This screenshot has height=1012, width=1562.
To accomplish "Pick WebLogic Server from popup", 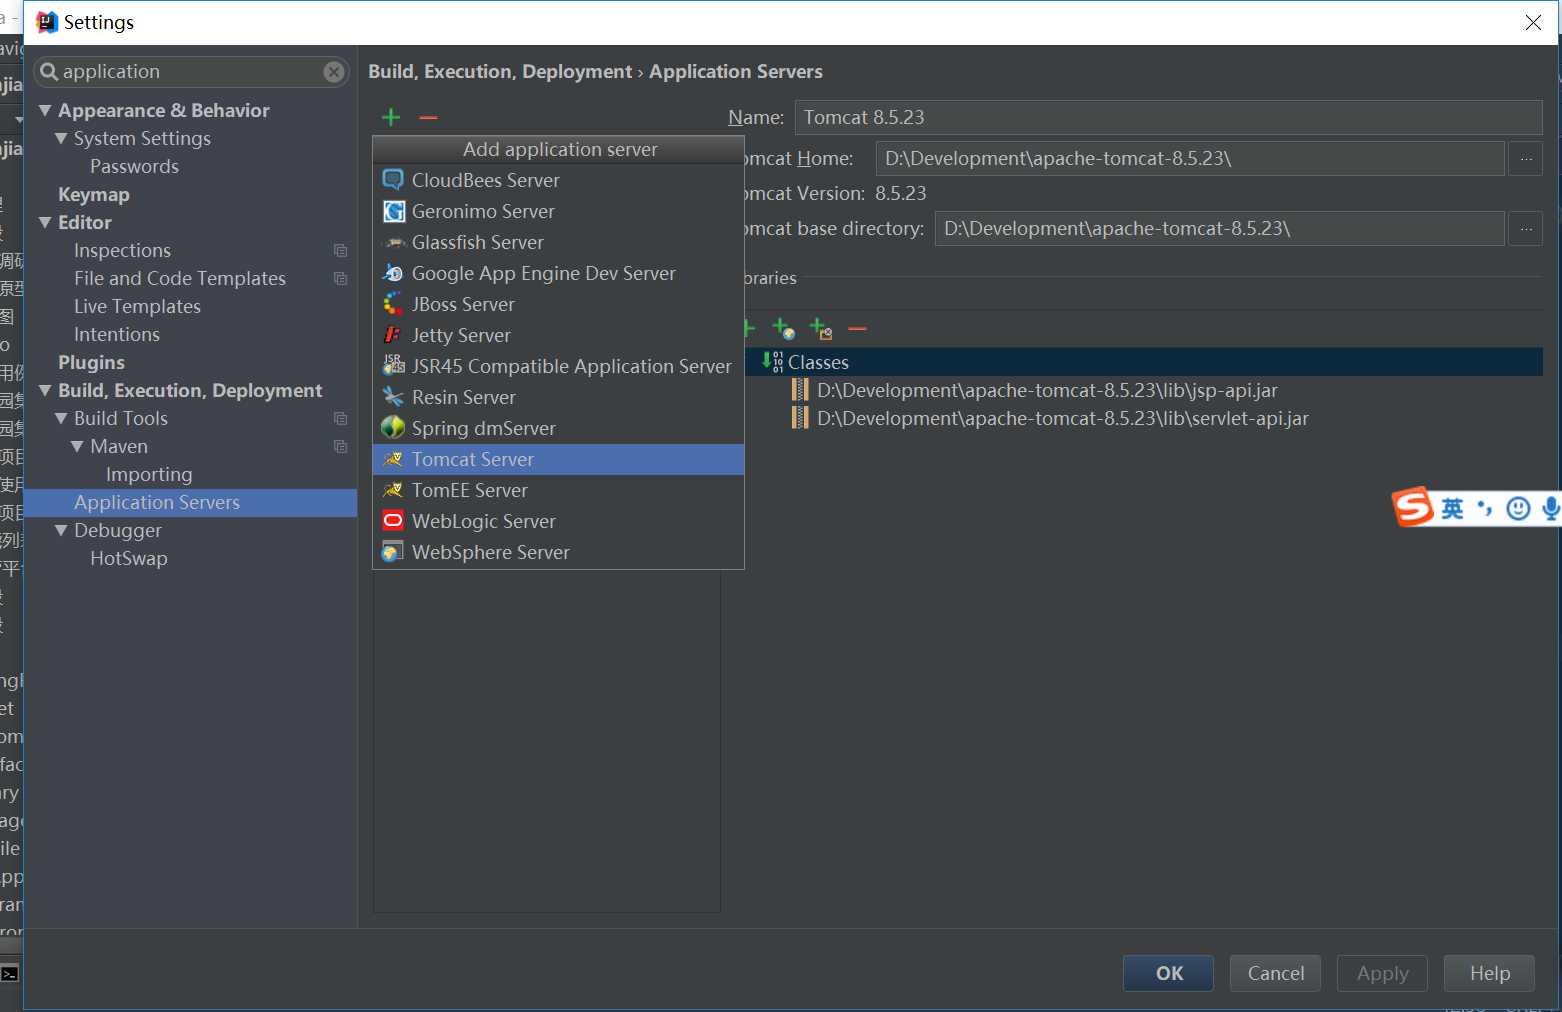I will click(x=558, y=521).
